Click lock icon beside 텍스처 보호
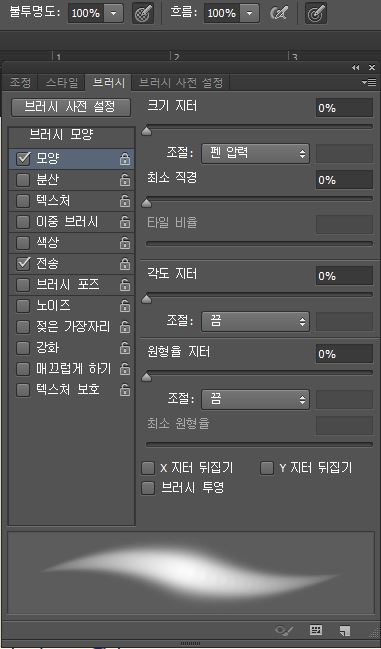The height and width of the screenshot is (649, 381). (125, 390)
